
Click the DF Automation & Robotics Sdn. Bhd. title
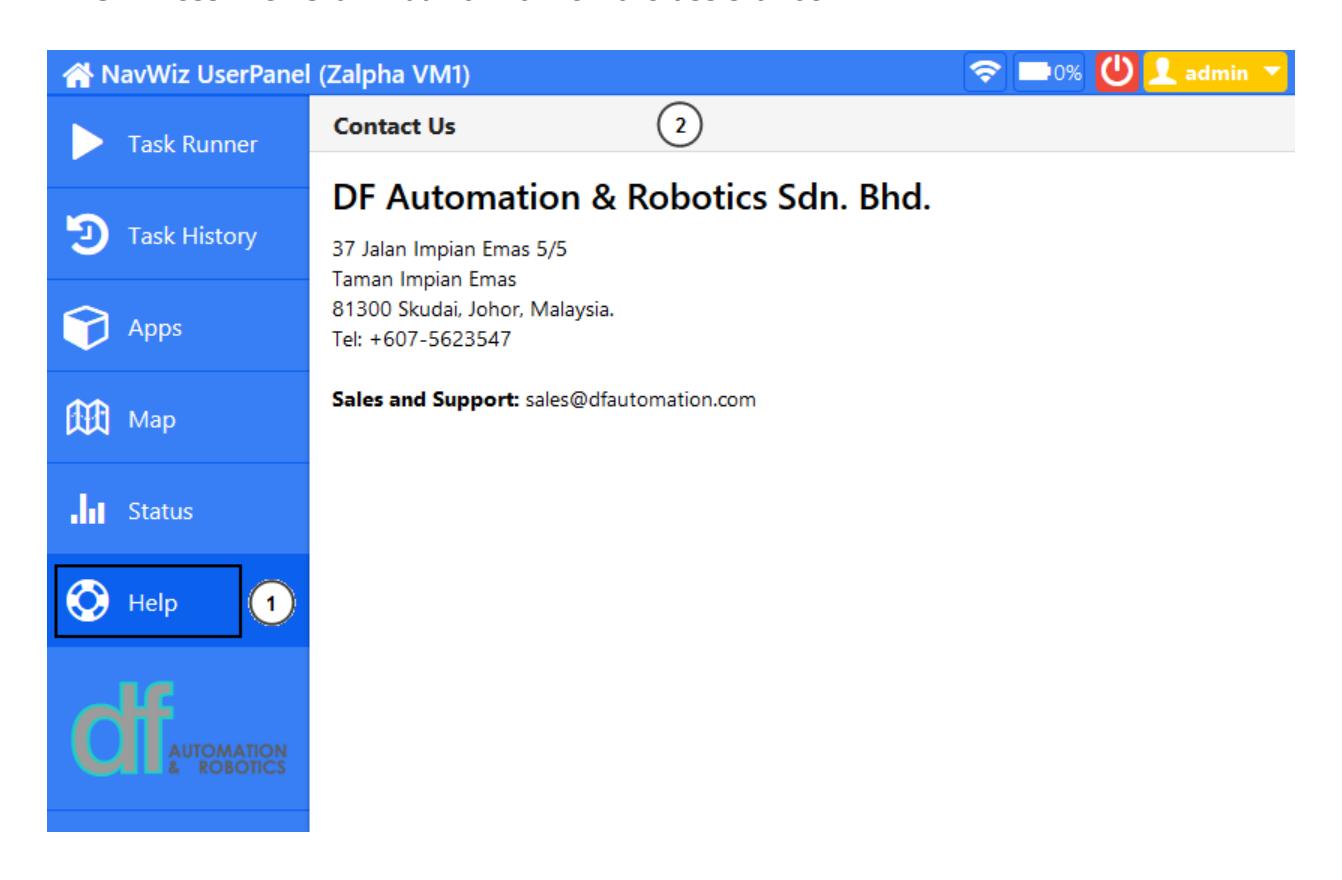(632, 198)
